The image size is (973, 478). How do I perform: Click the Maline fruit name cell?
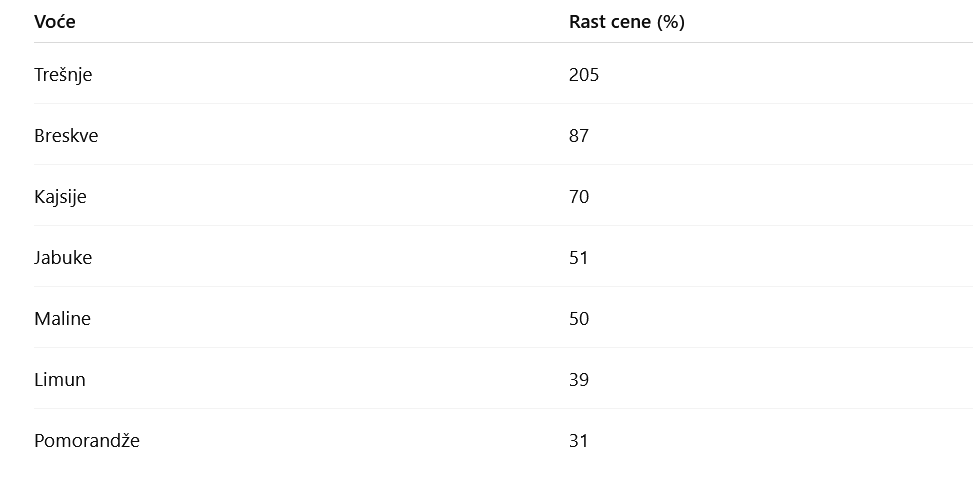[x=62, y=318]
